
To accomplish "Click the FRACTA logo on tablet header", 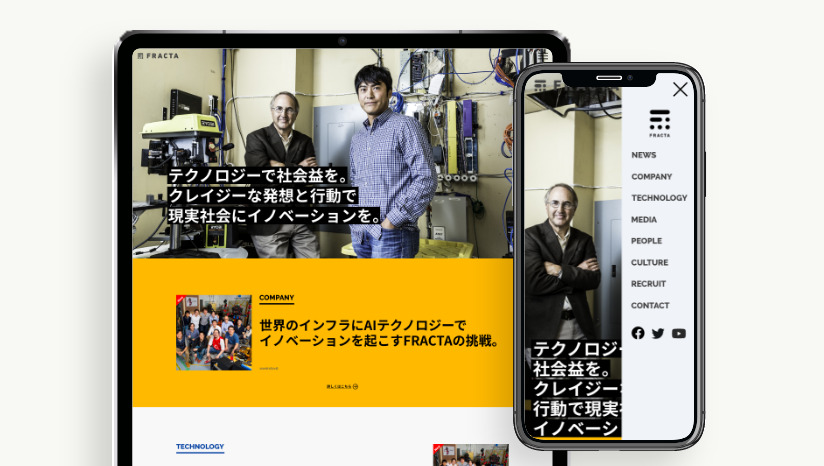I will [x=158, y=56].
